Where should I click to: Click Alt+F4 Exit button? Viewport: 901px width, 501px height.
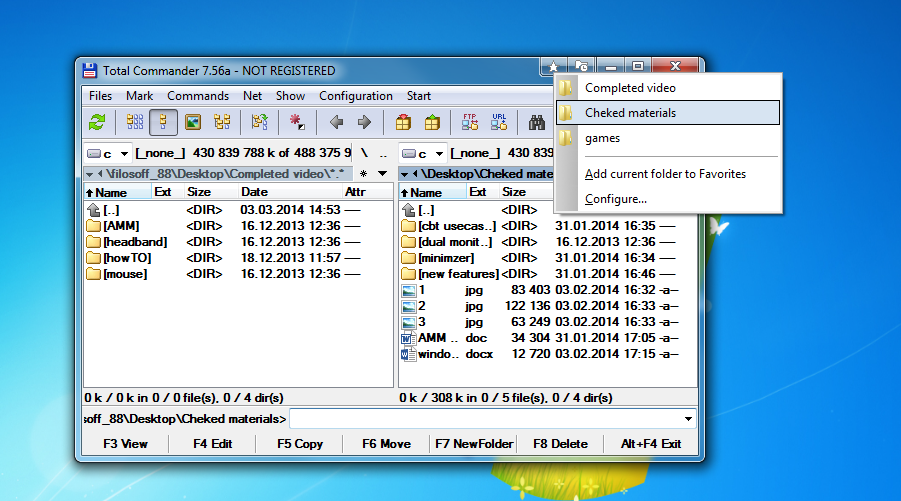pyautogui.click(x=650, y=444)
